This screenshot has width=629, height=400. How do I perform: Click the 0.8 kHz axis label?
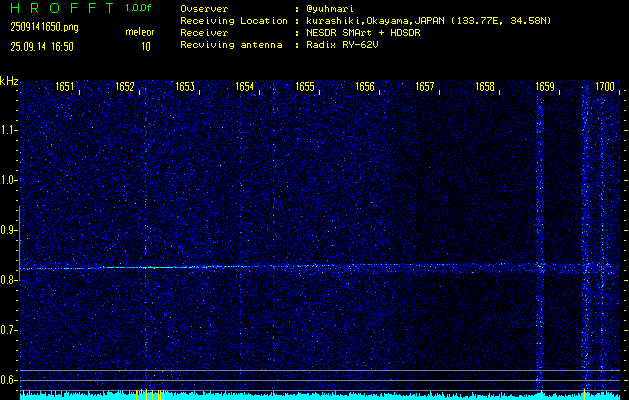[9, 280]
